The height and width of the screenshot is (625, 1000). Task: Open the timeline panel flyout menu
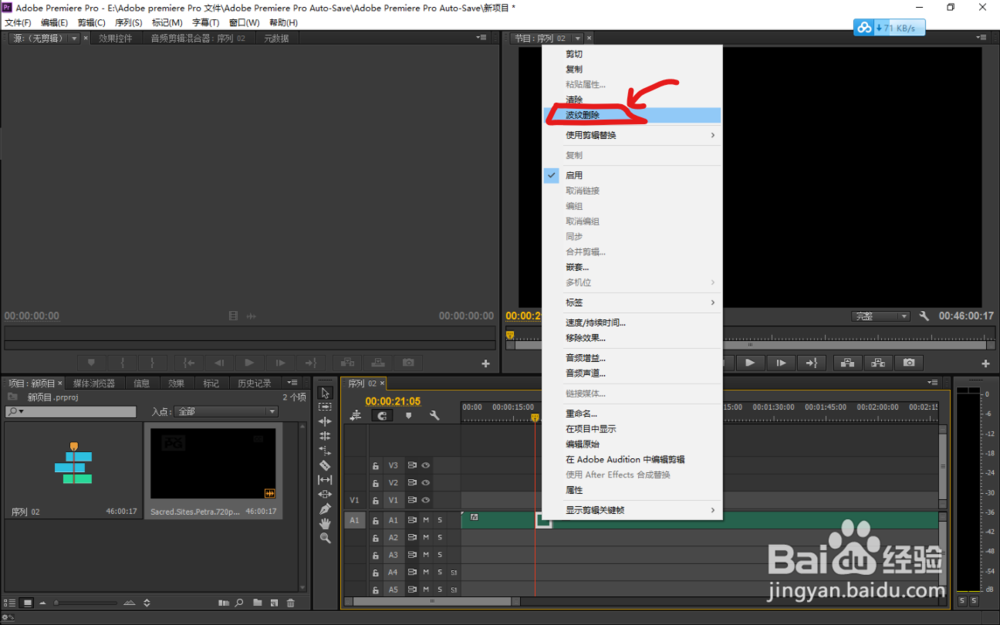coord(932,383)
